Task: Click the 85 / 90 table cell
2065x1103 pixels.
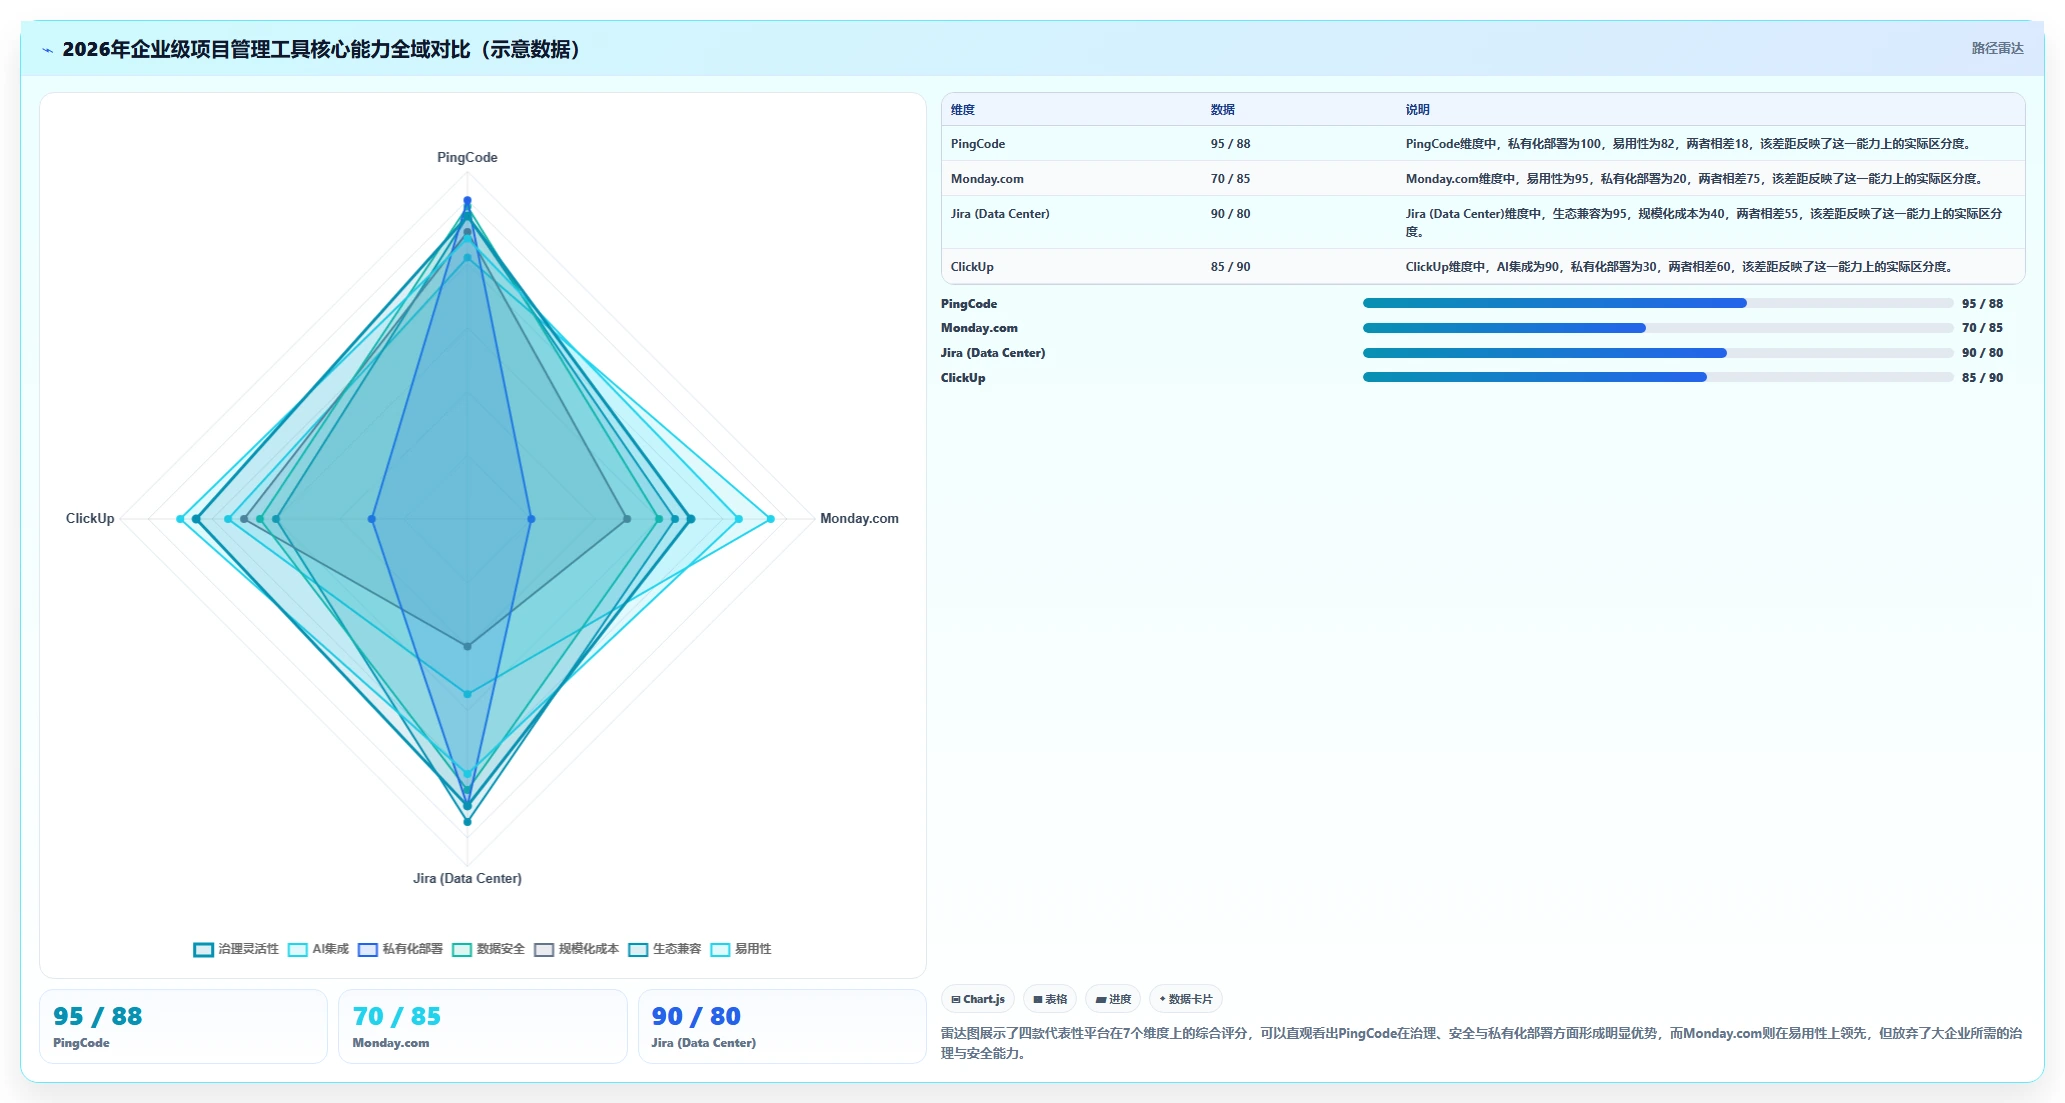Action: [1230, 267]
